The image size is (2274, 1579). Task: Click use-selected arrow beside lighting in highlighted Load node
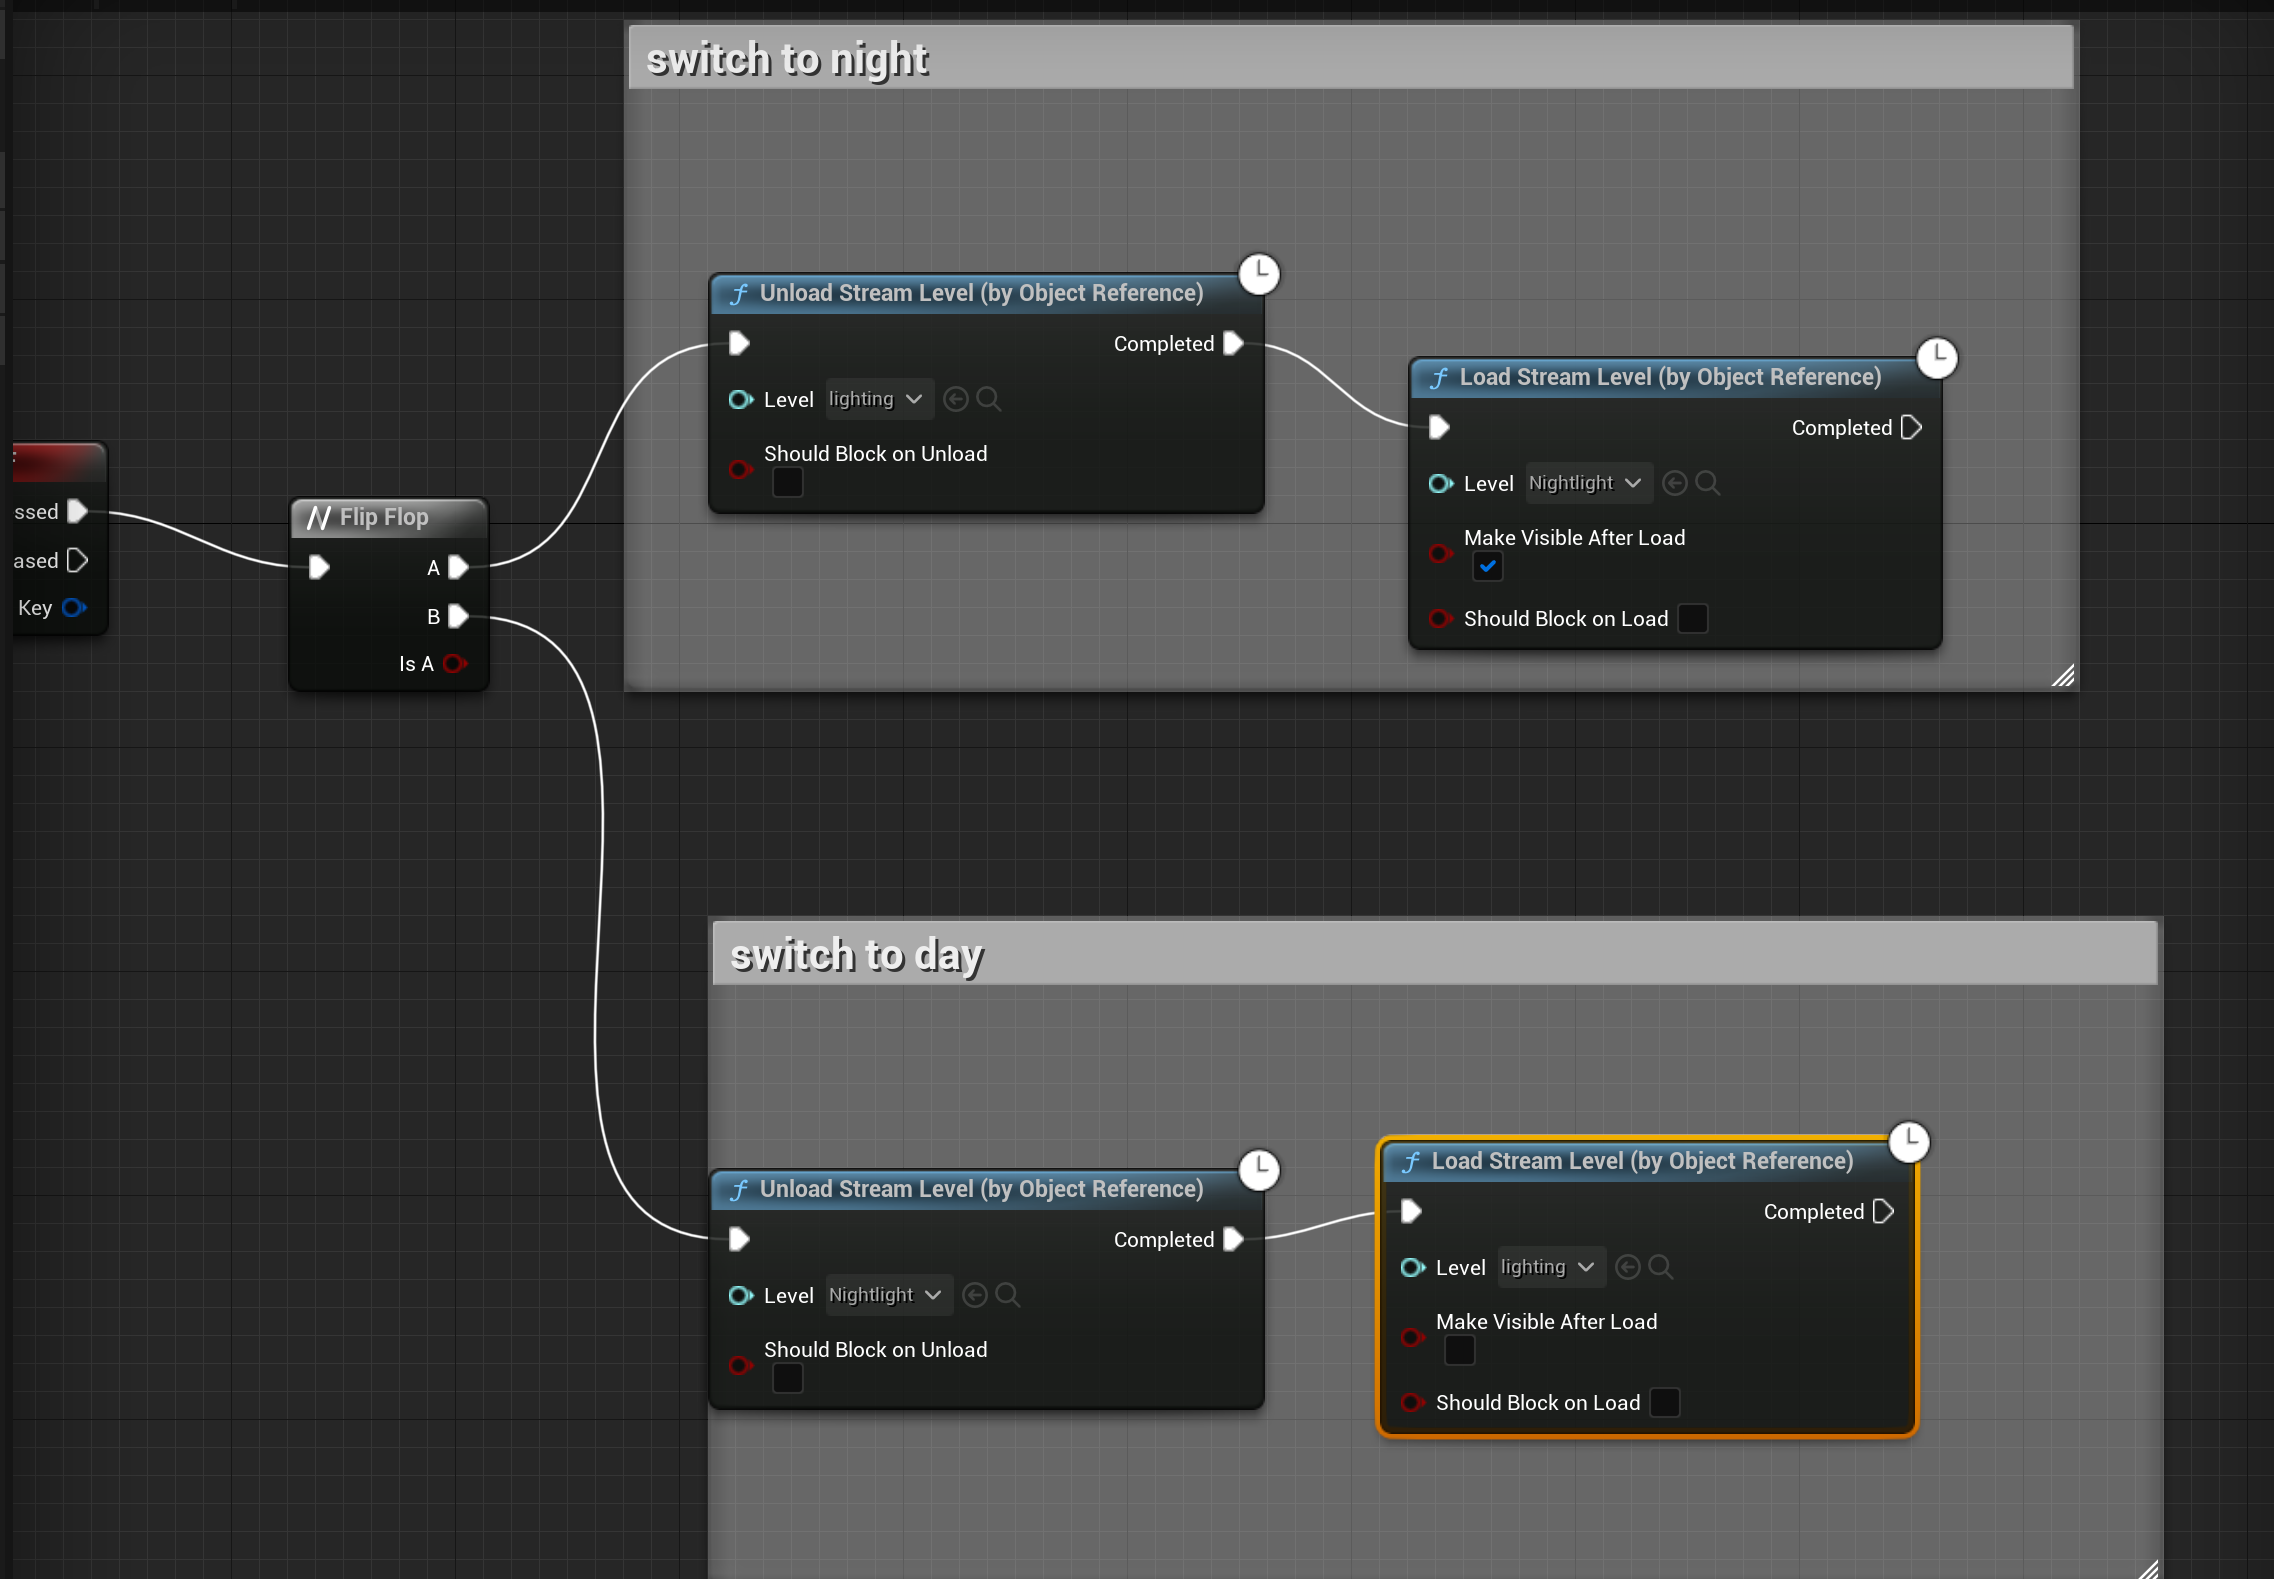tap(1627, 1267)
